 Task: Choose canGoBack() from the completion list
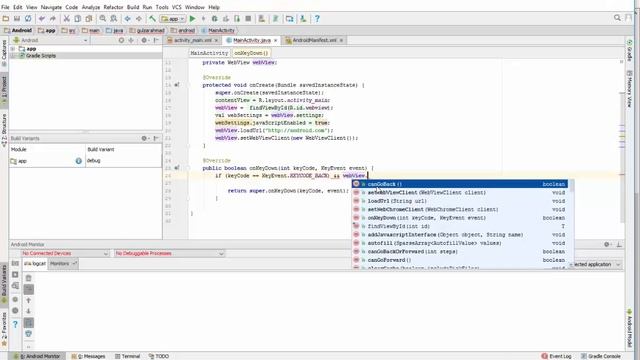460,184
